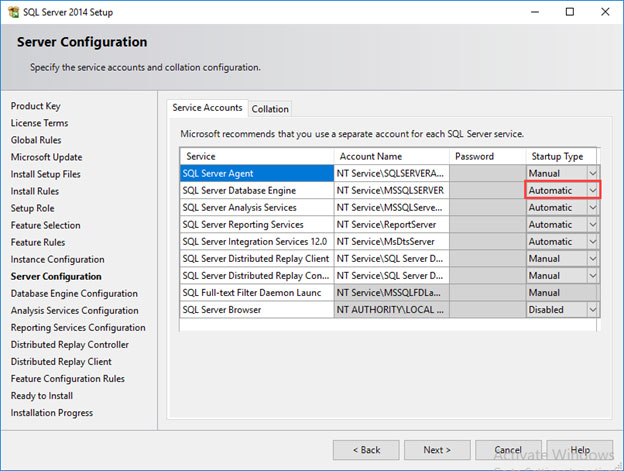
Task: Click account name NT Service\MSSQLServe...
Action: point(392,208)
